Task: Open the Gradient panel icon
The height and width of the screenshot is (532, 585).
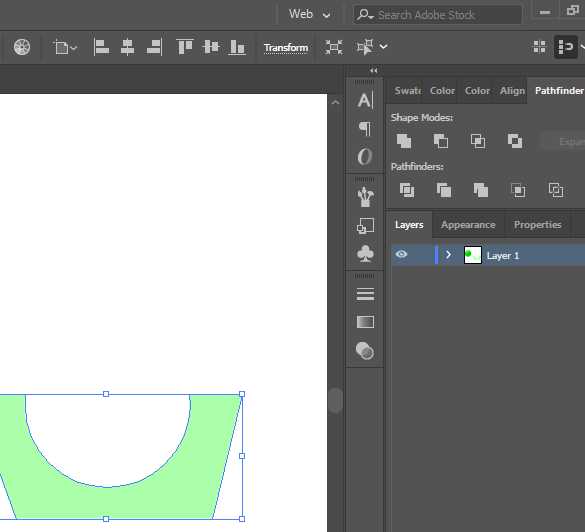Action: (365, 322)
